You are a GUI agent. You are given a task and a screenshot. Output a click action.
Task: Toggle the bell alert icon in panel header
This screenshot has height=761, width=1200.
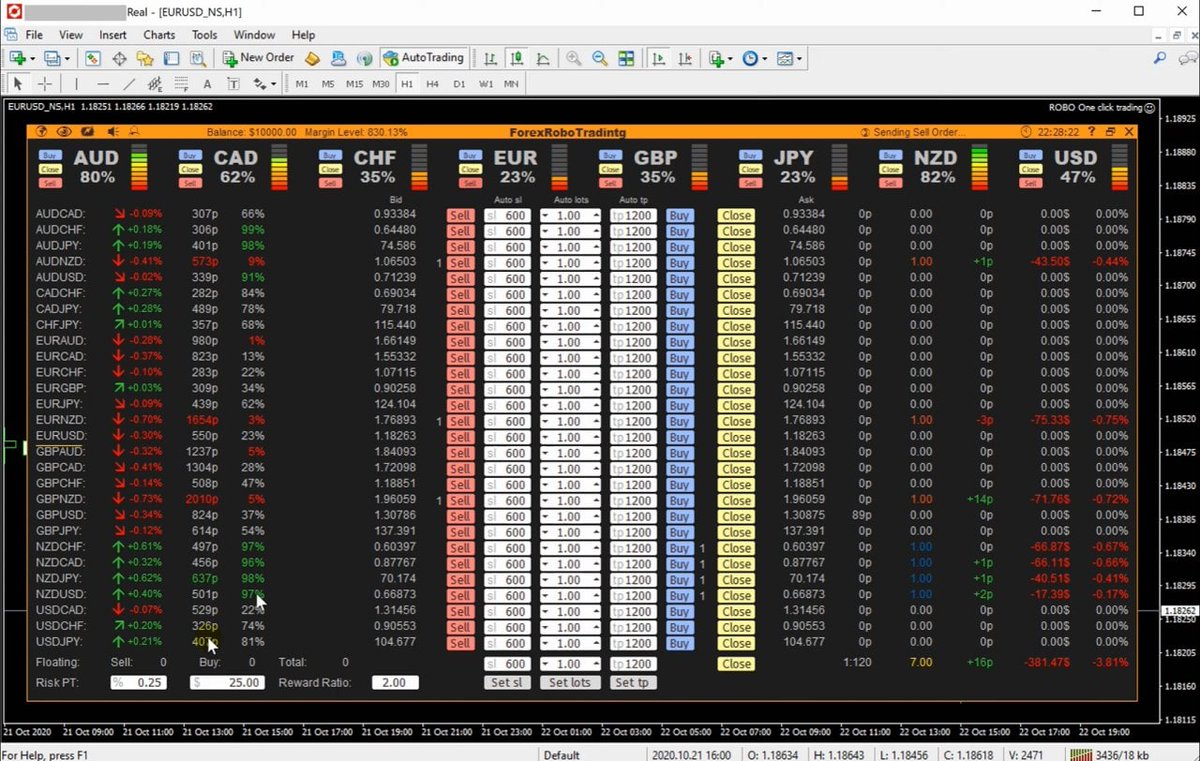pos(134,132)
